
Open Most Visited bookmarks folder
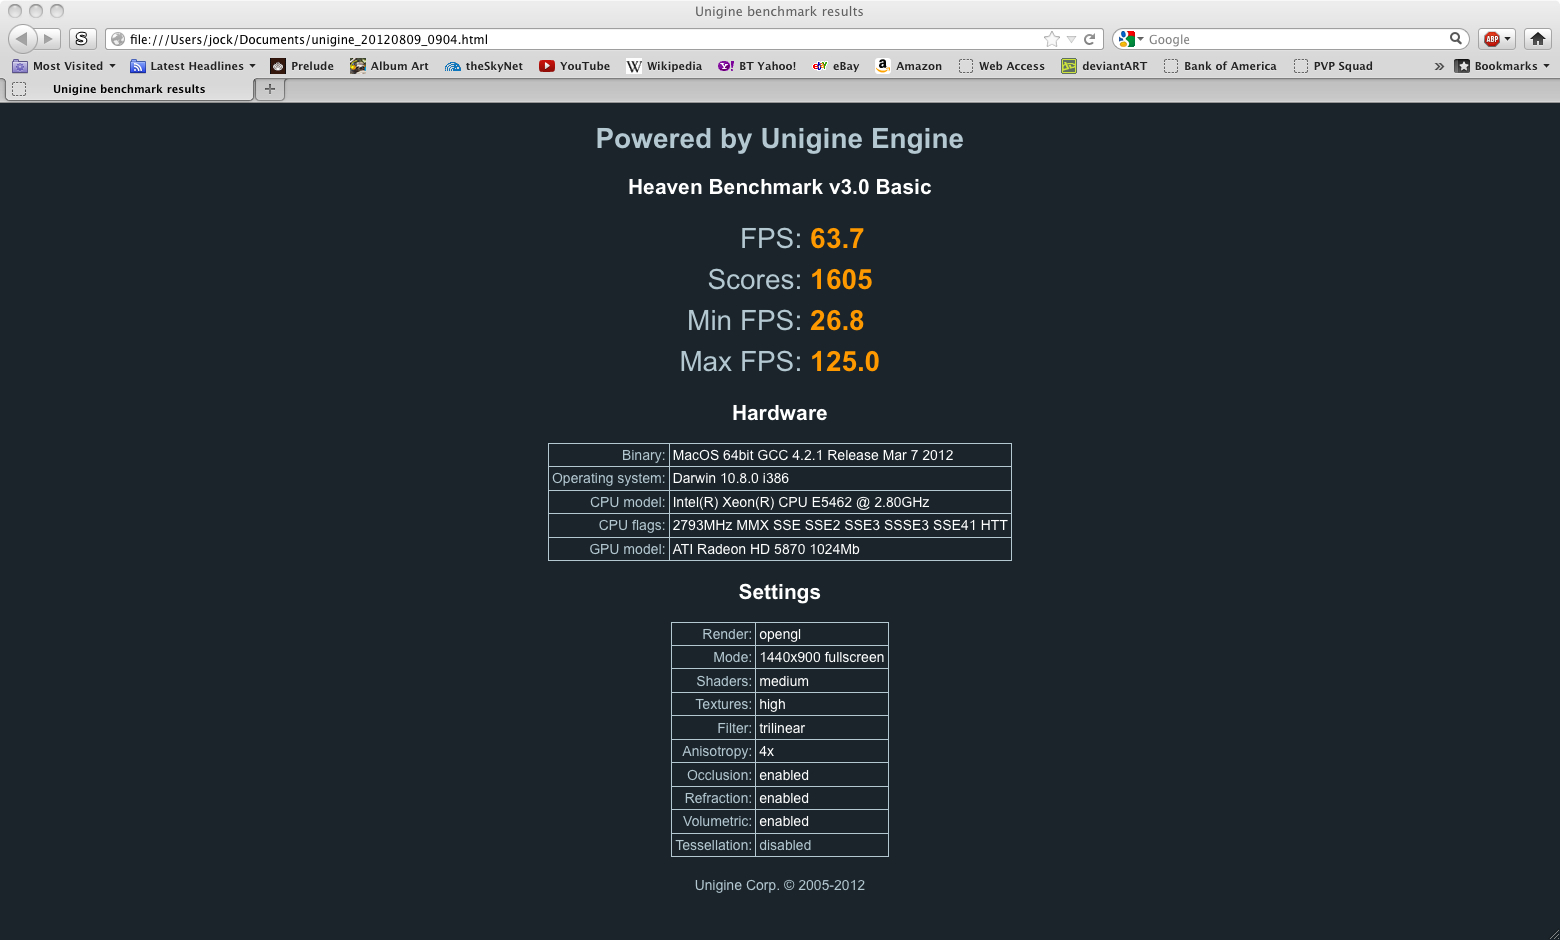coord(64,66)
